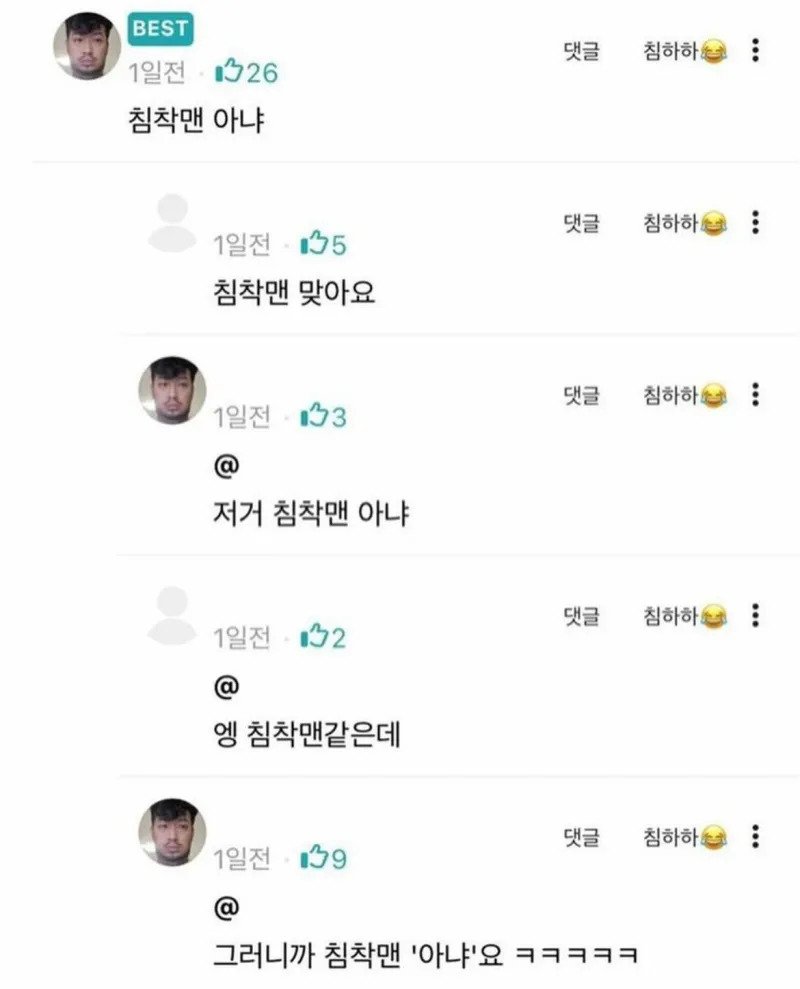The height and width of the screenshot is (989, 800).
Task: Click the BEST badge on the top comment
Action: 160,30
